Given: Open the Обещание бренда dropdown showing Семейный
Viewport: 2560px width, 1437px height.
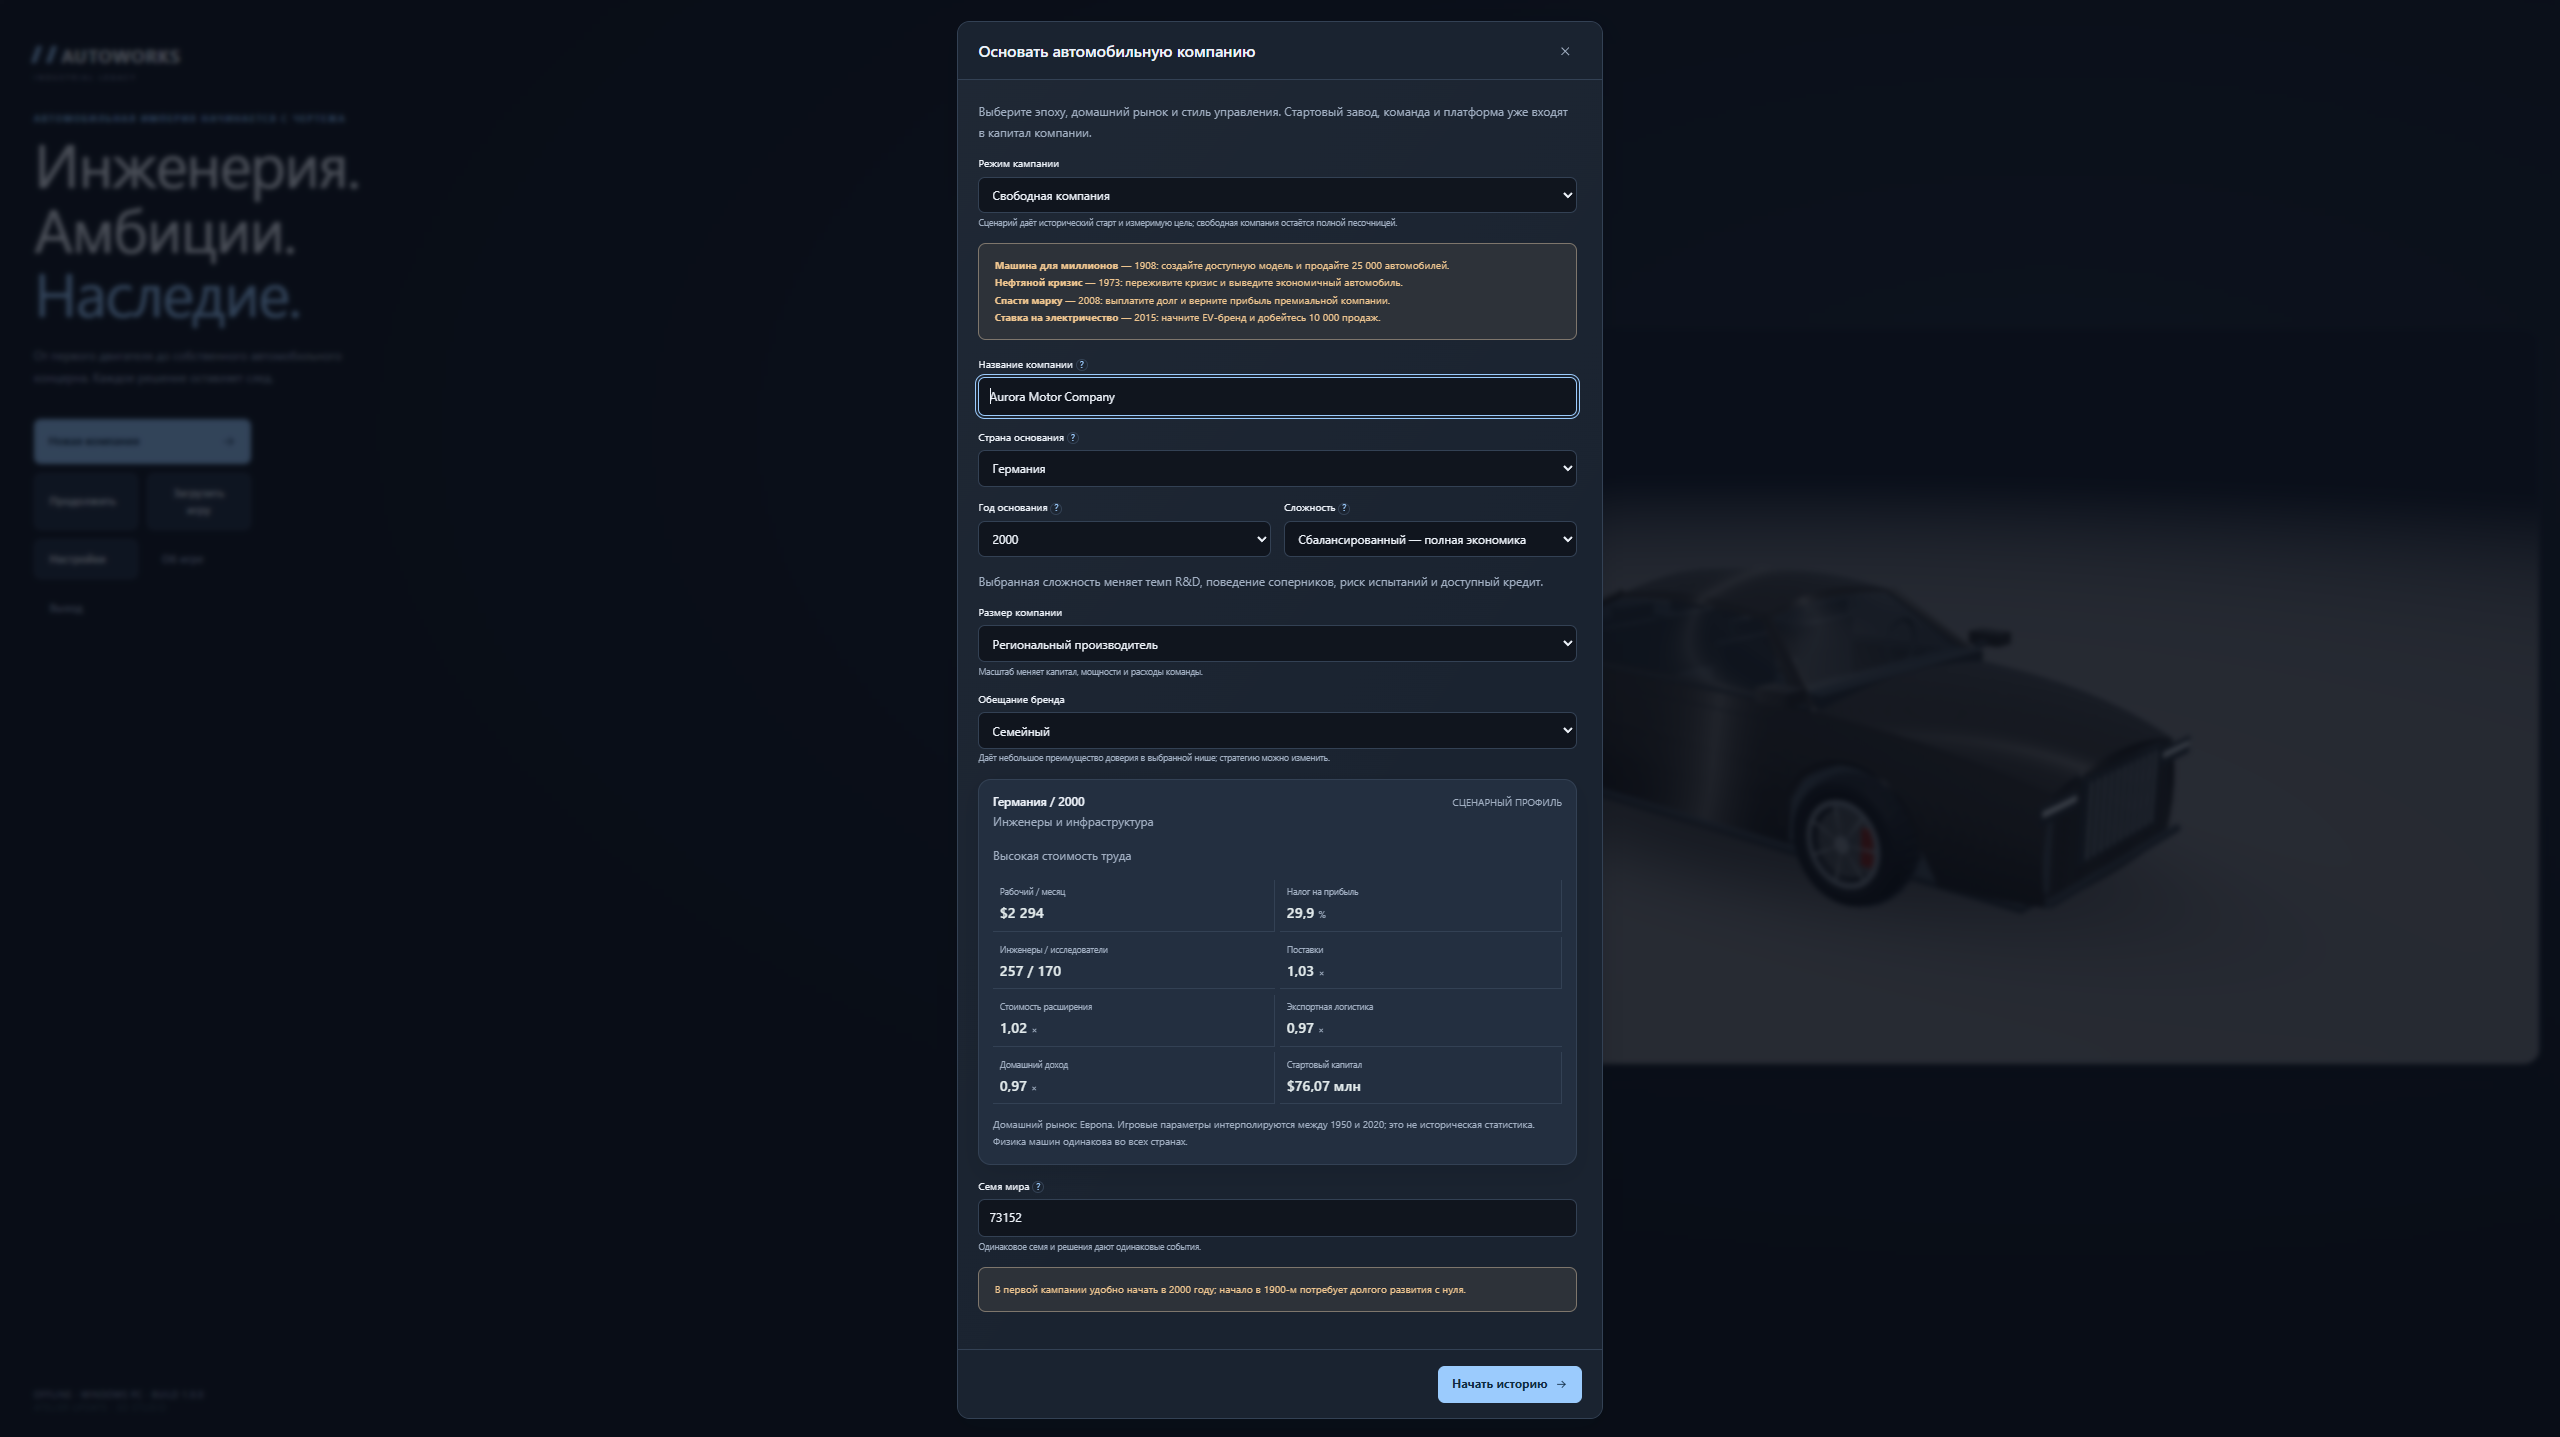Looking at the screenshot, I should pyautogui.click(x=1277, y=731).
